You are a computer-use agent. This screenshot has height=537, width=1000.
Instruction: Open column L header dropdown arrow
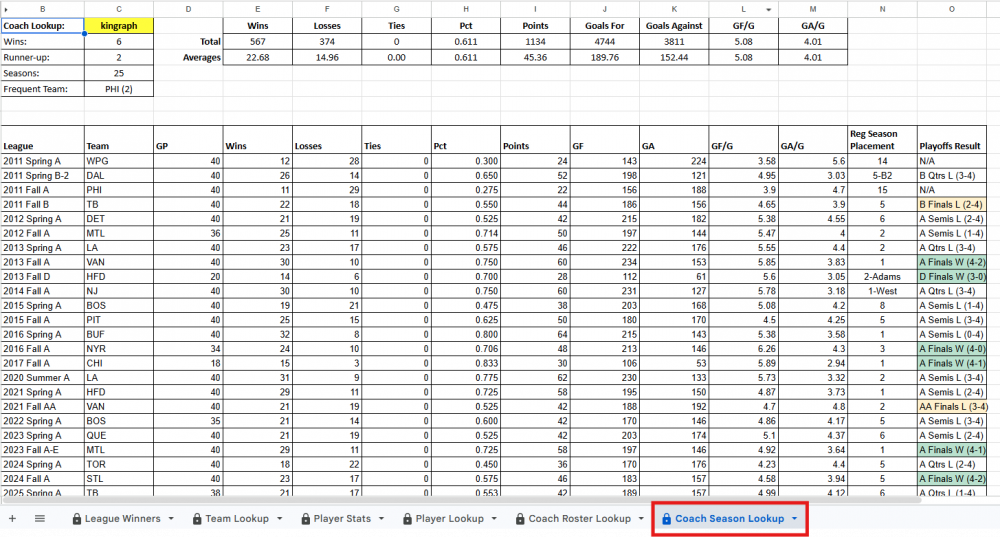click(768, 10)
